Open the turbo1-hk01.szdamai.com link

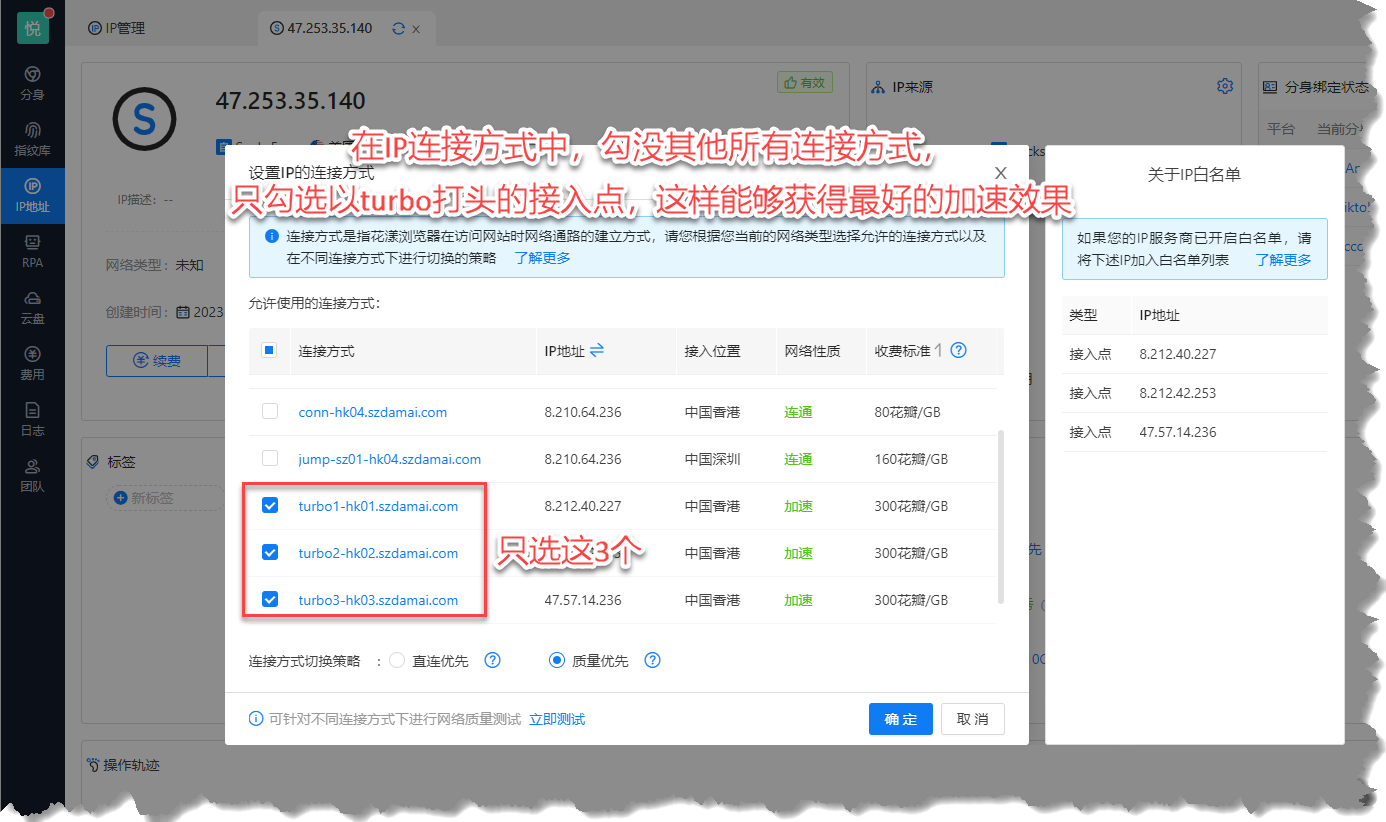(x=378, y=506)
